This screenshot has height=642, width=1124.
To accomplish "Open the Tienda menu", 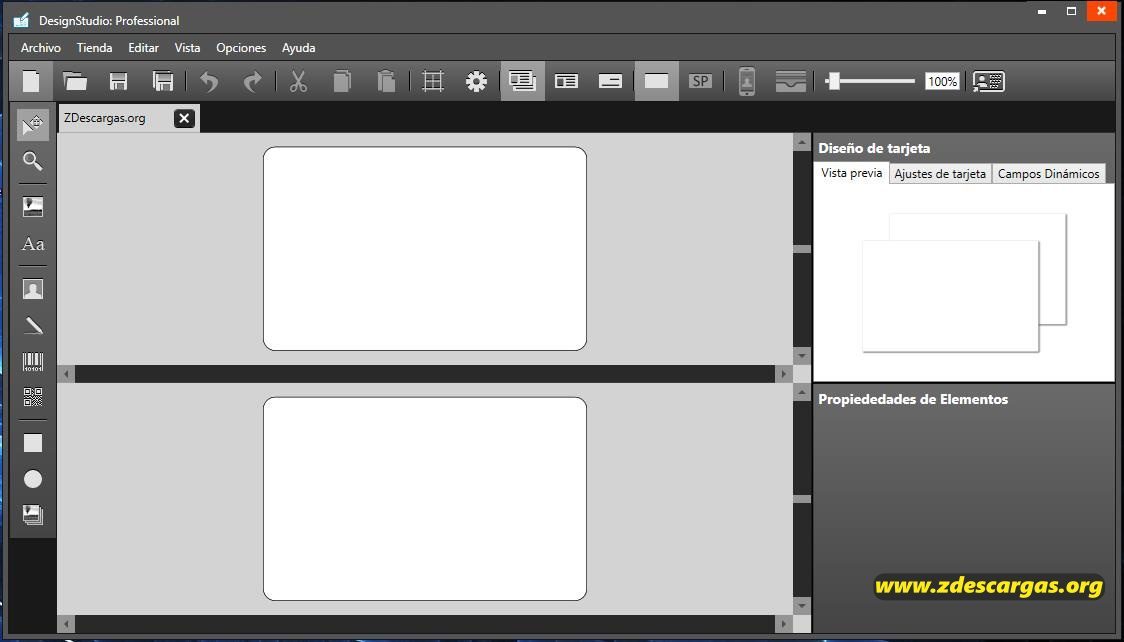I will 95,47.
